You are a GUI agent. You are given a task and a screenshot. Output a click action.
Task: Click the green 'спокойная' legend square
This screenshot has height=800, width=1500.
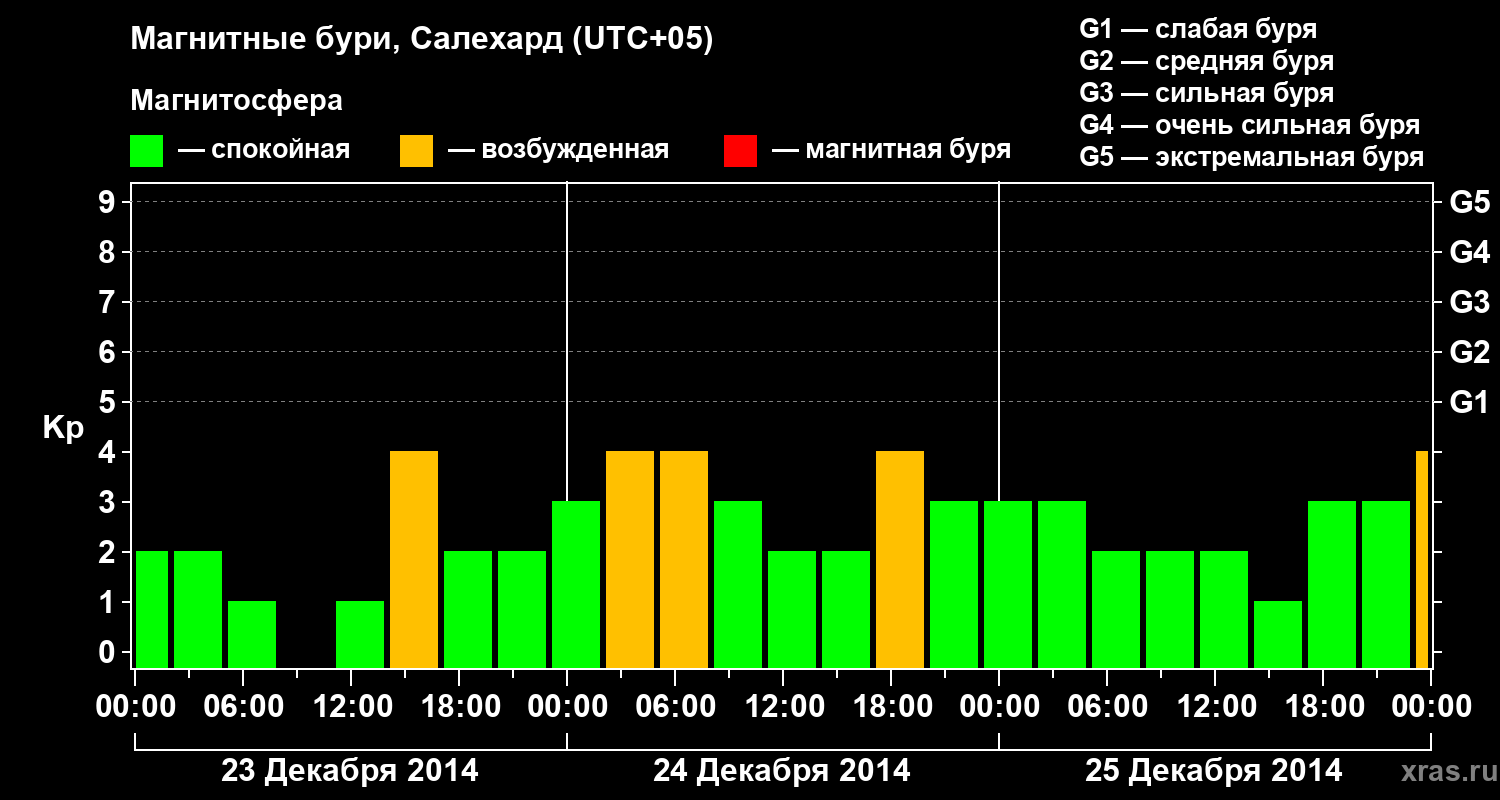point(147,151)
